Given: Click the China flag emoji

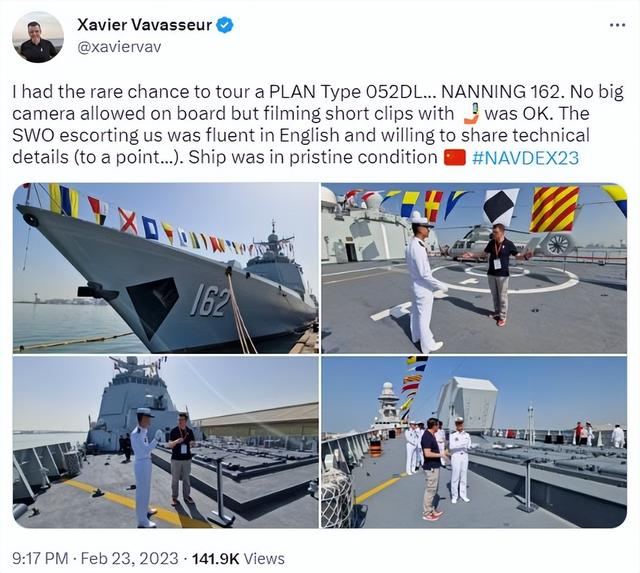Looking at the screenshot, I should pyautogui.click(x=454, y=157).
